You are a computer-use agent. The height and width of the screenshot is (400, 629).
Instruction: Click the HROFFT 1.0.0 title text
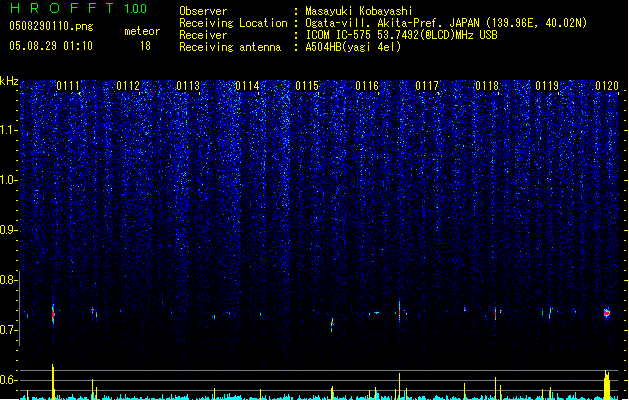[x=79, y=8]
